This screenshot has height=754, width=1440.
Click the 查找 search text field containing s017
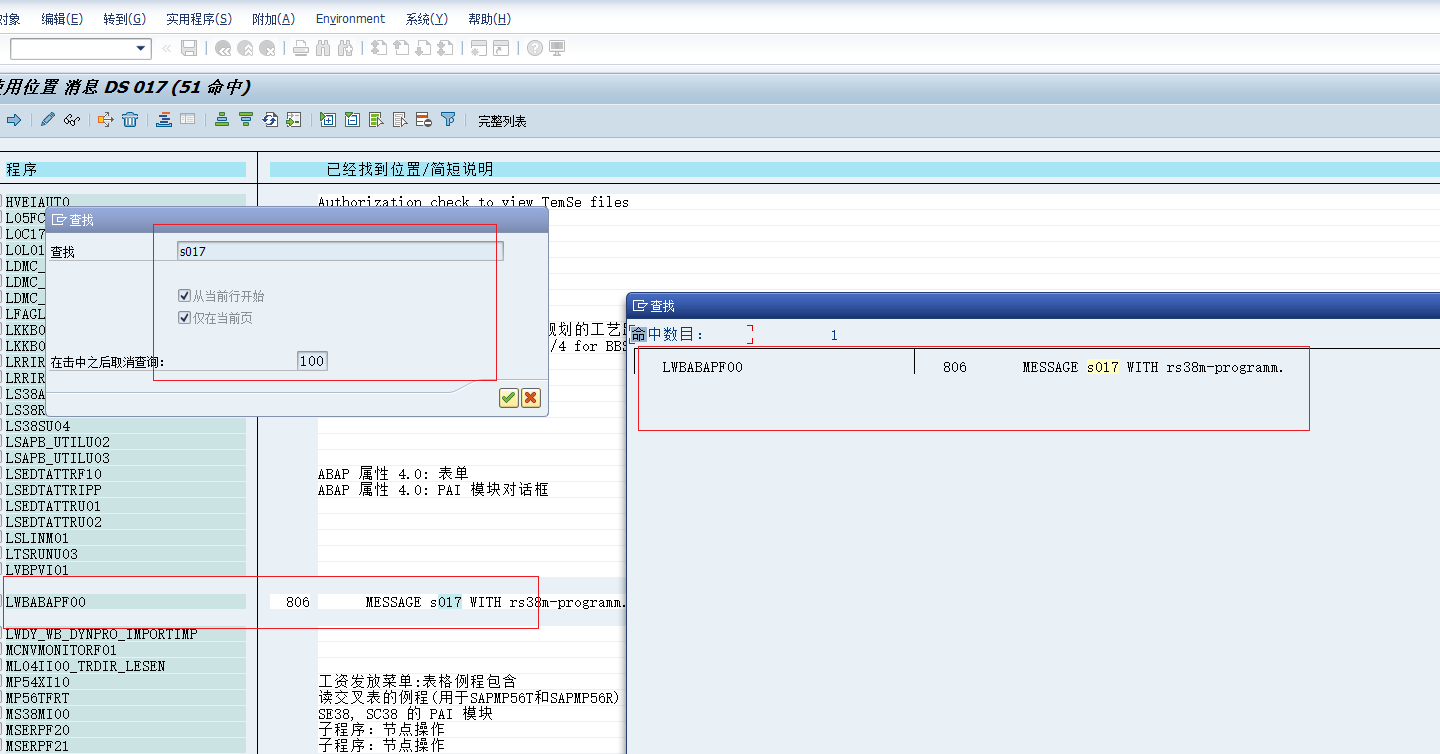pyautogui.click(x=340, y=251)
